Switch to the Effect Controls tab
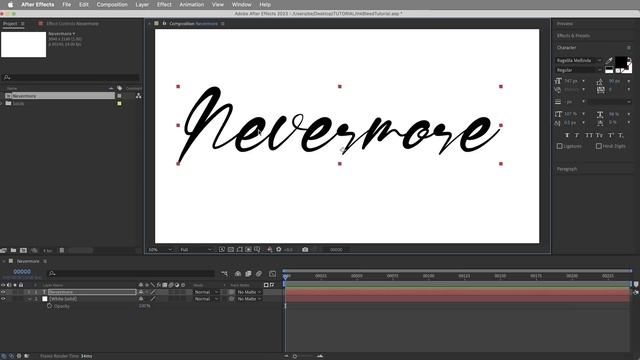Viewport: 640px width, 360px height. pos(72,24)
